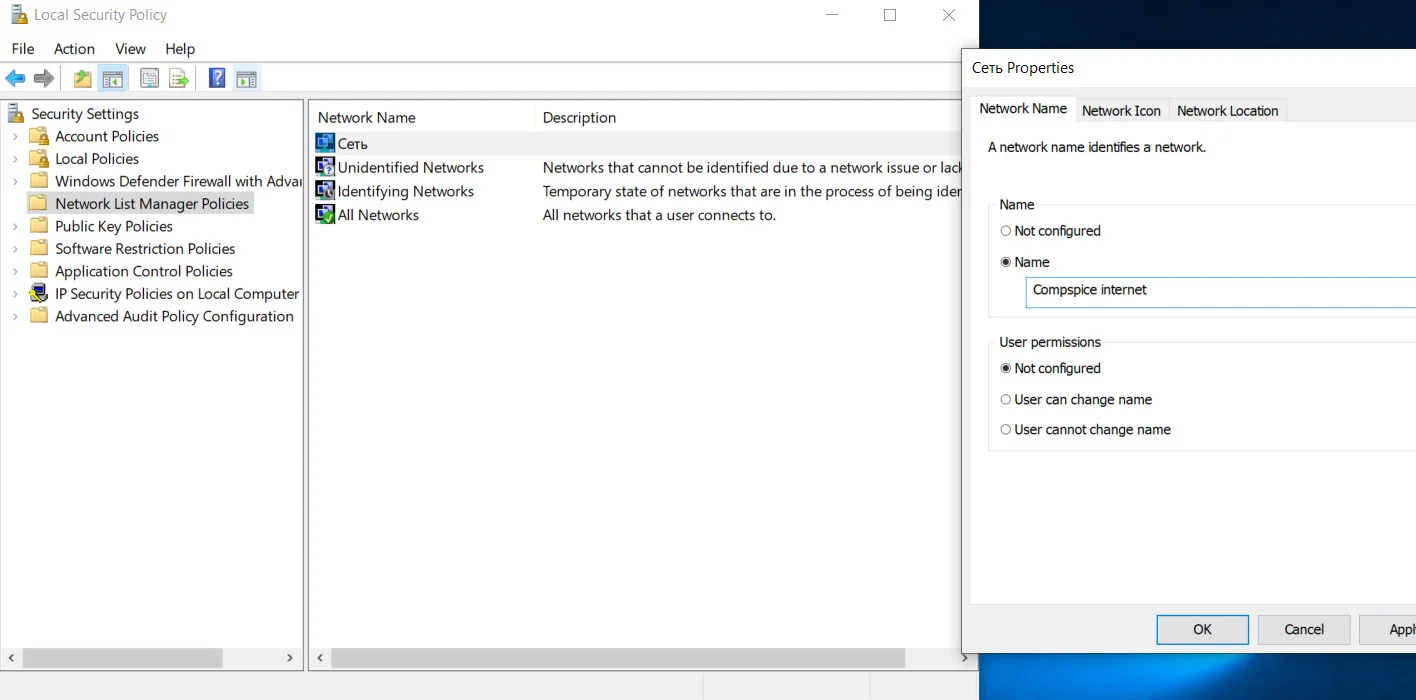Click the Public Key Policies folder icon
This screenshot has height=700, width=1416.
coord(39,226)
